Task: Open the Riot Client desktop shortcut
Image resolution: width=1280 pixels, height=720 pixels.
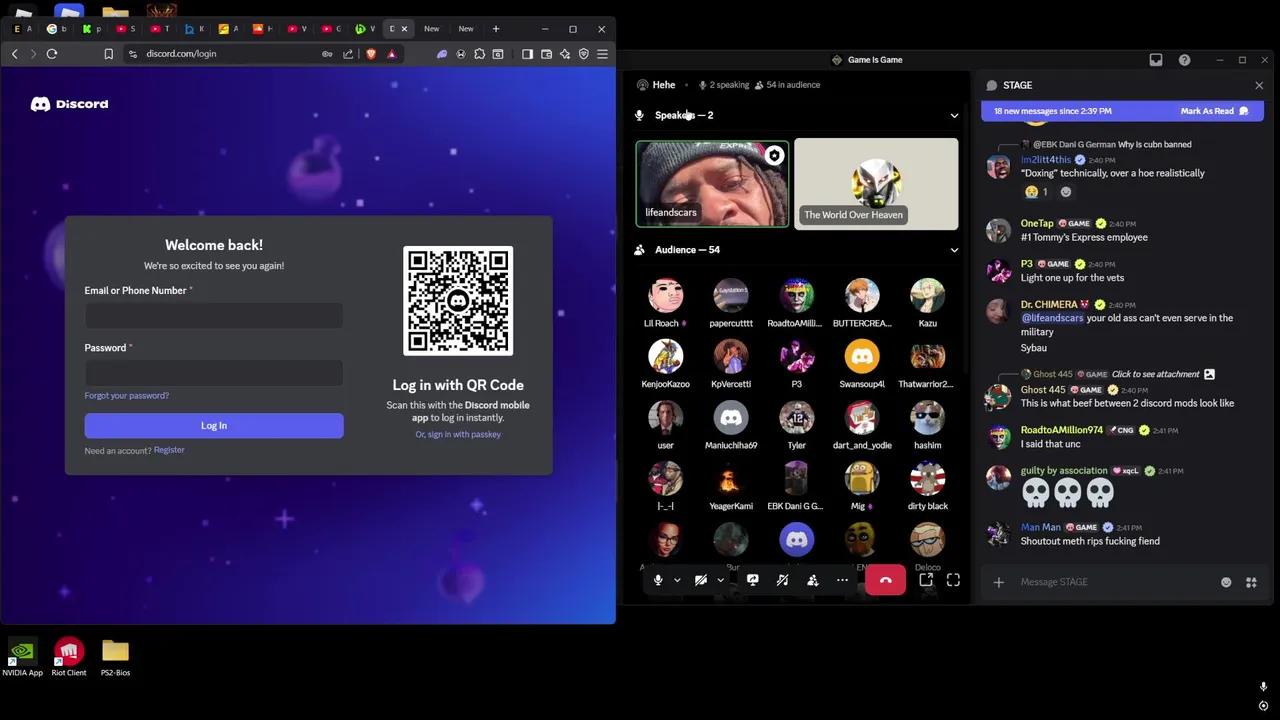Action: coord(69,658)
